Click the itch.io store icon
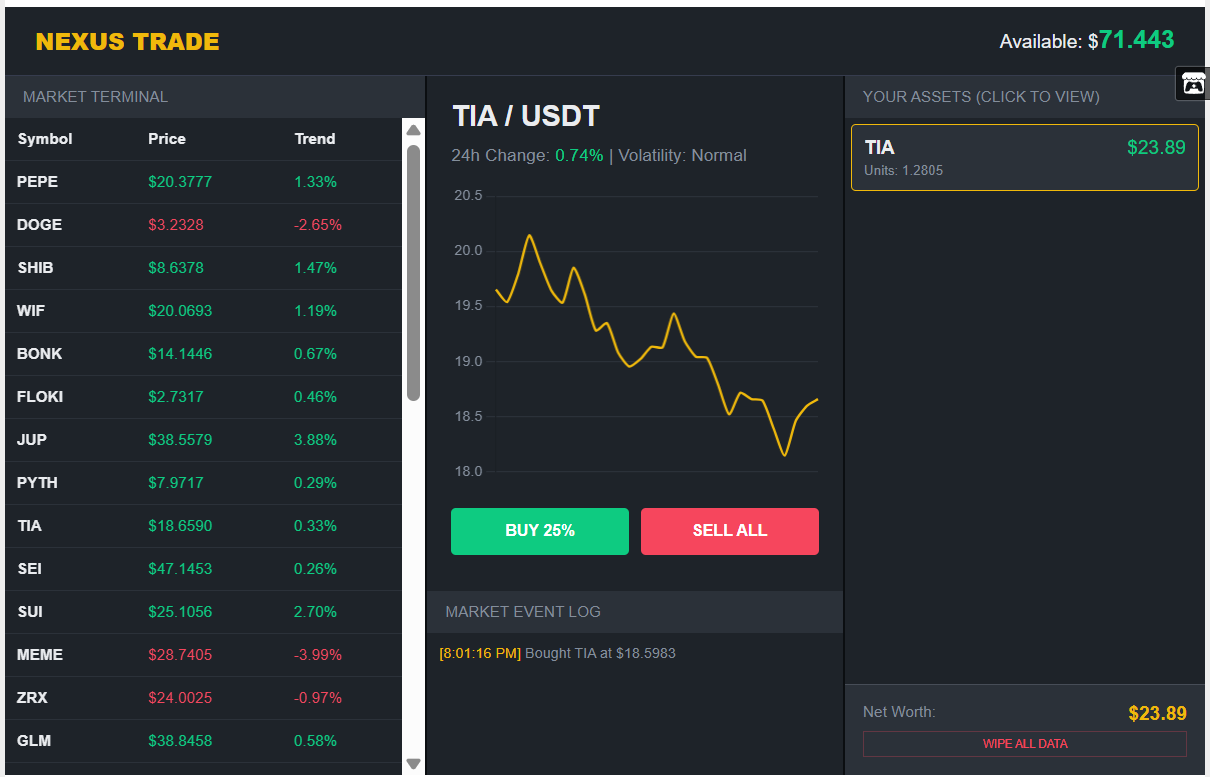The image size is (1210, 777). (1193, 83)
